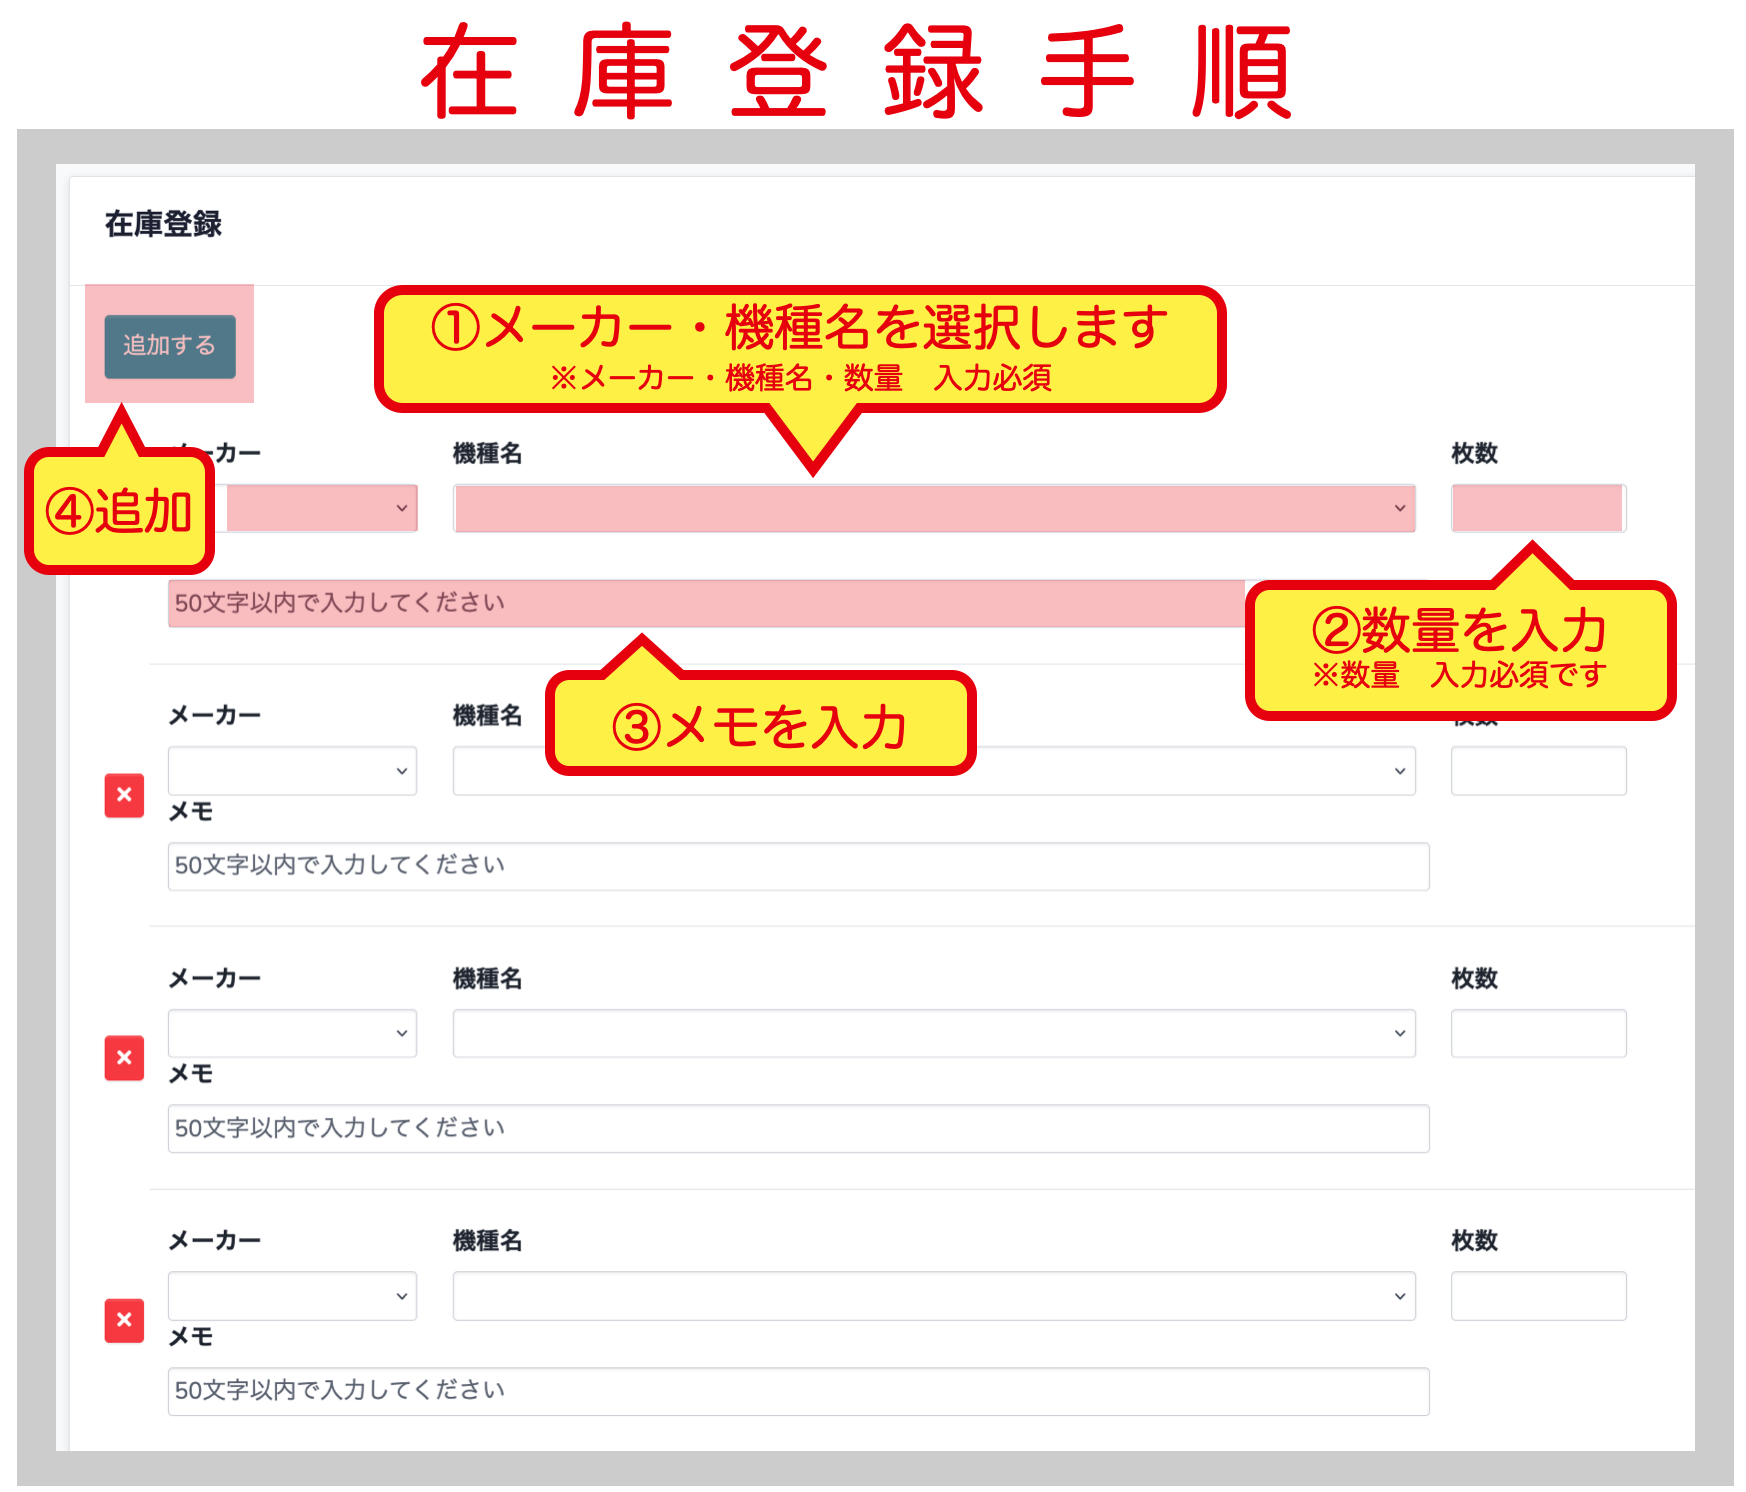Open the second row メーカー dropdown

pyautogui.click(x=292, y=771)
